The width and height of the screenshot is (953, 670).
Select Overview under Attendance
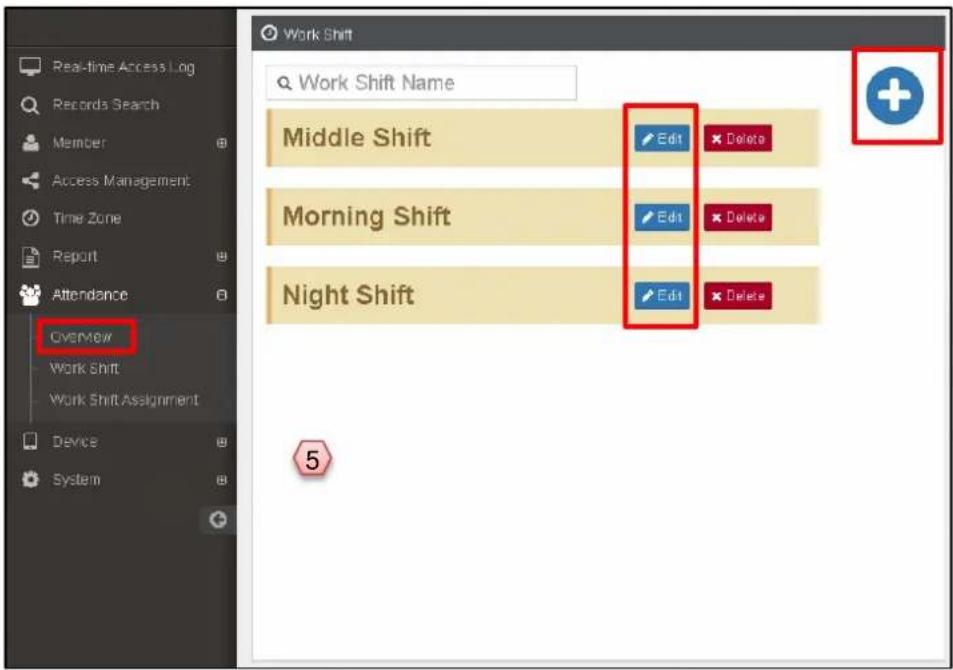[x=81, y=337]
